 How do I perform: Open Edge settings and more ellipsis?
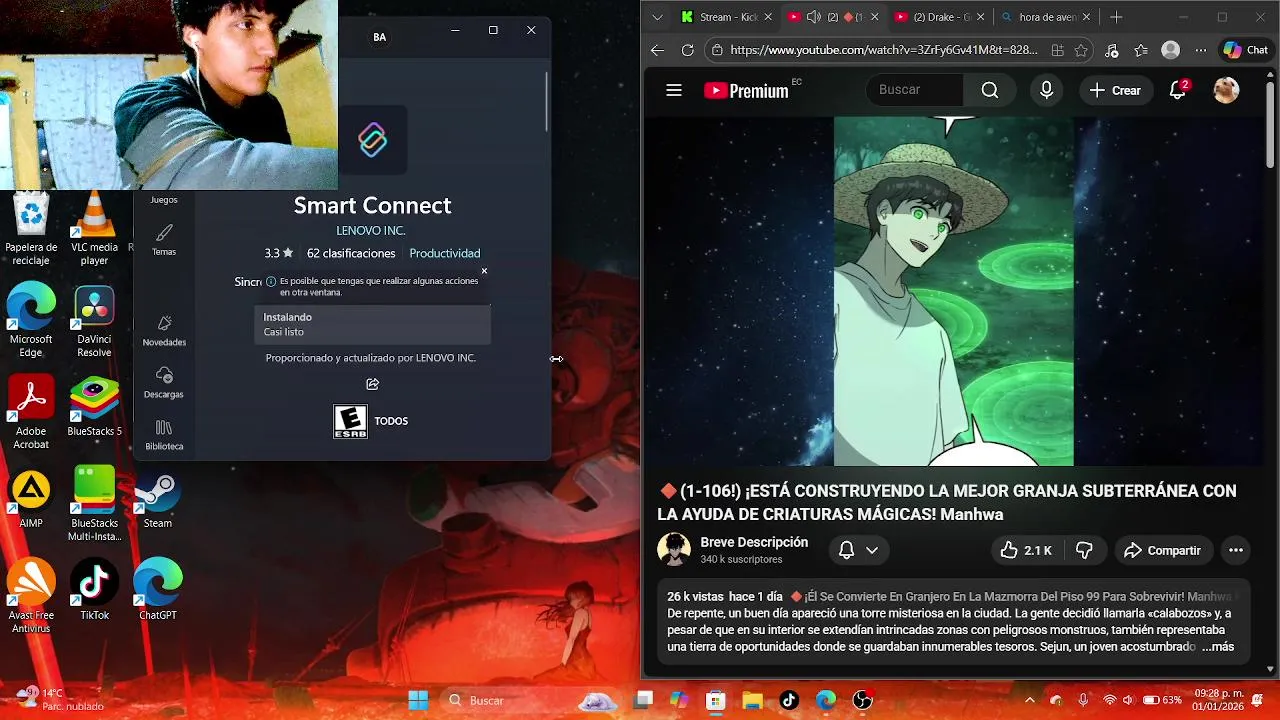click(x=1201, y=50)
